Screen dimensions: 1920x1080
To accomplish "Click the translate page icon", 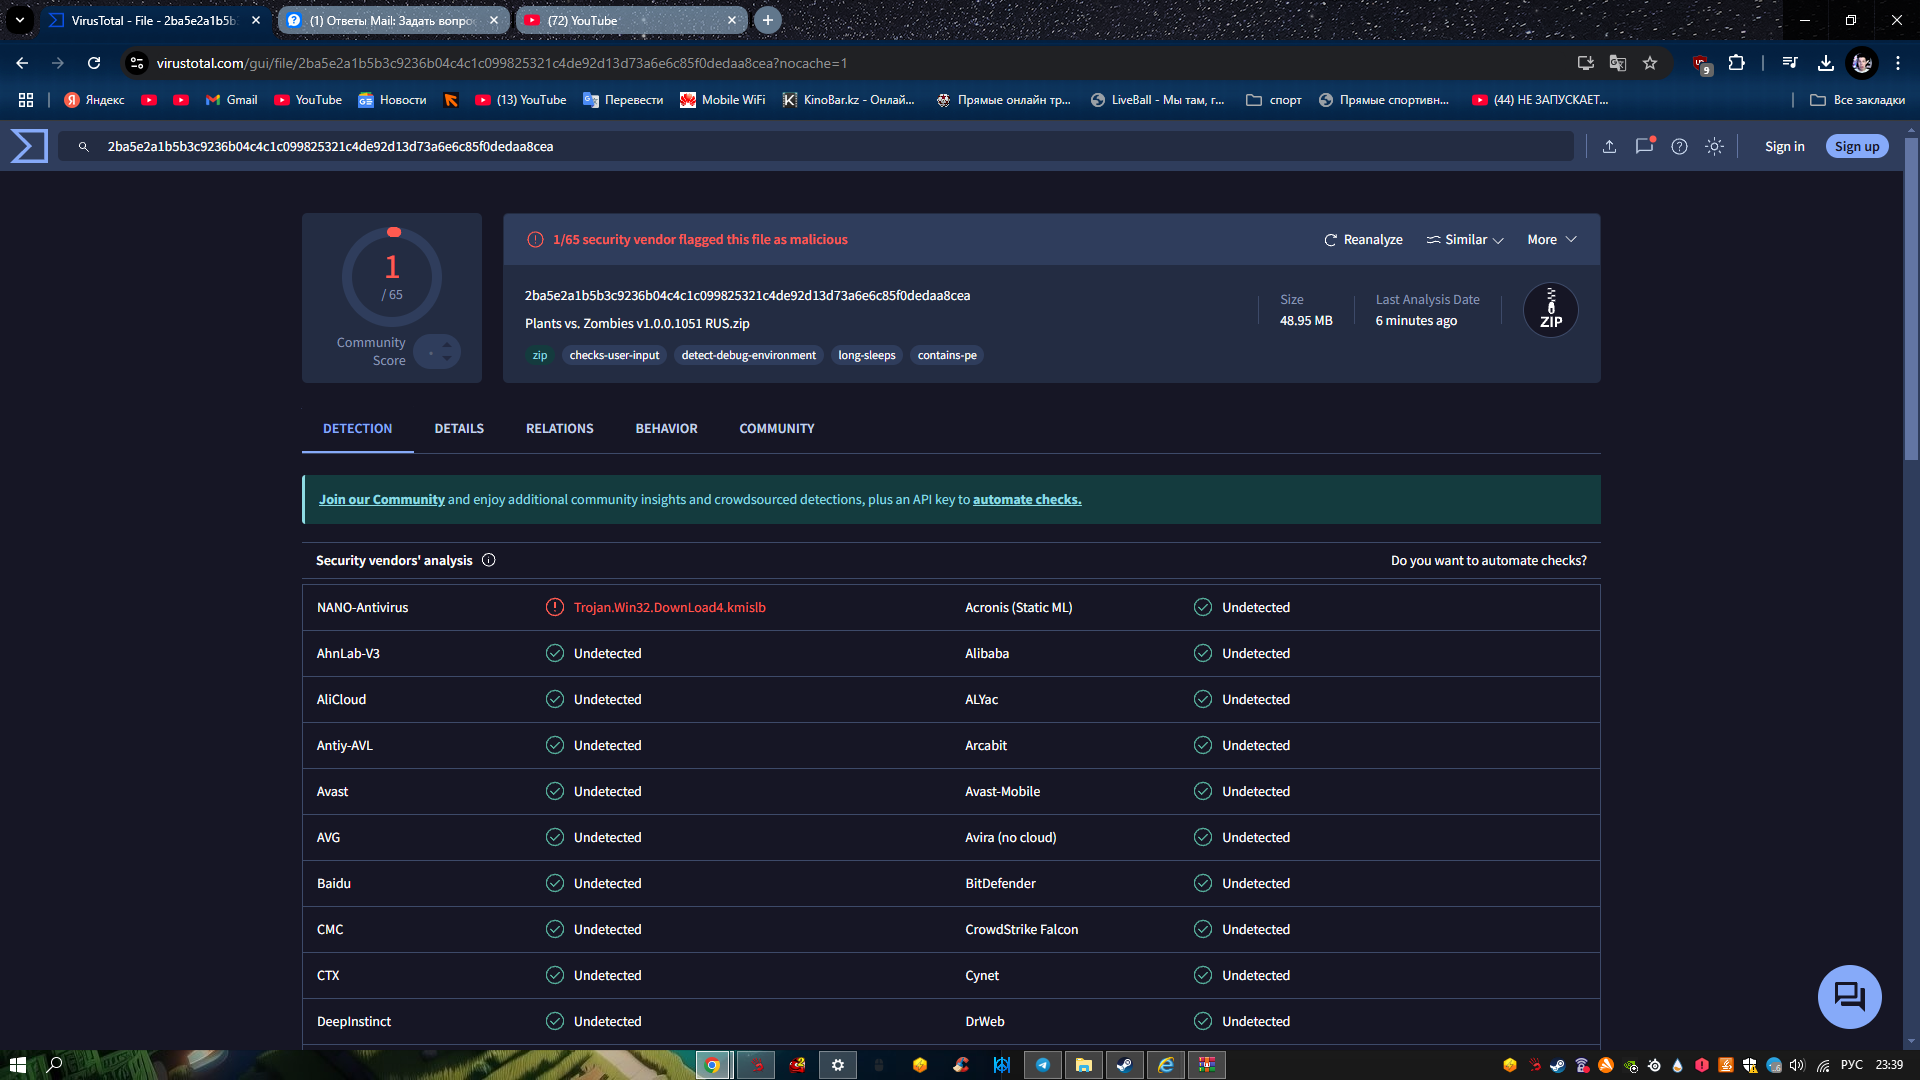I will (x=1618, y=63).
